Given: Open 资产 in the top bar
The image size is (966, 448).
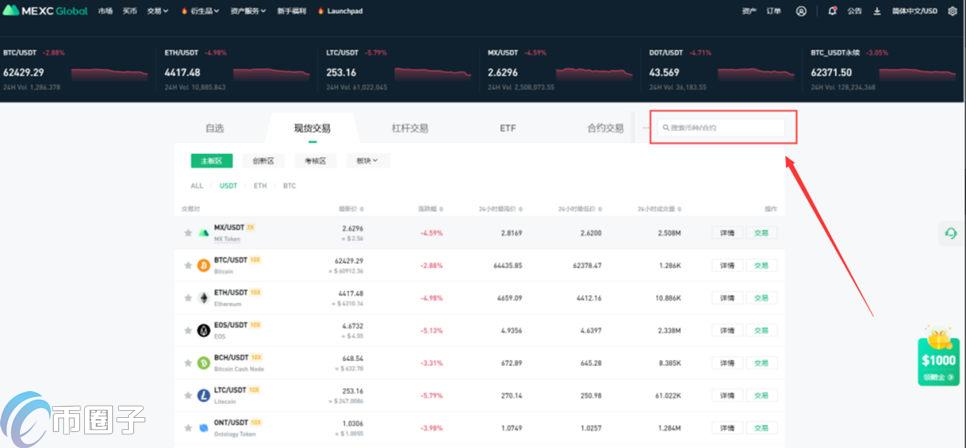Looking at the screenshot, I should pyautogui.click(x=749, y=11).
